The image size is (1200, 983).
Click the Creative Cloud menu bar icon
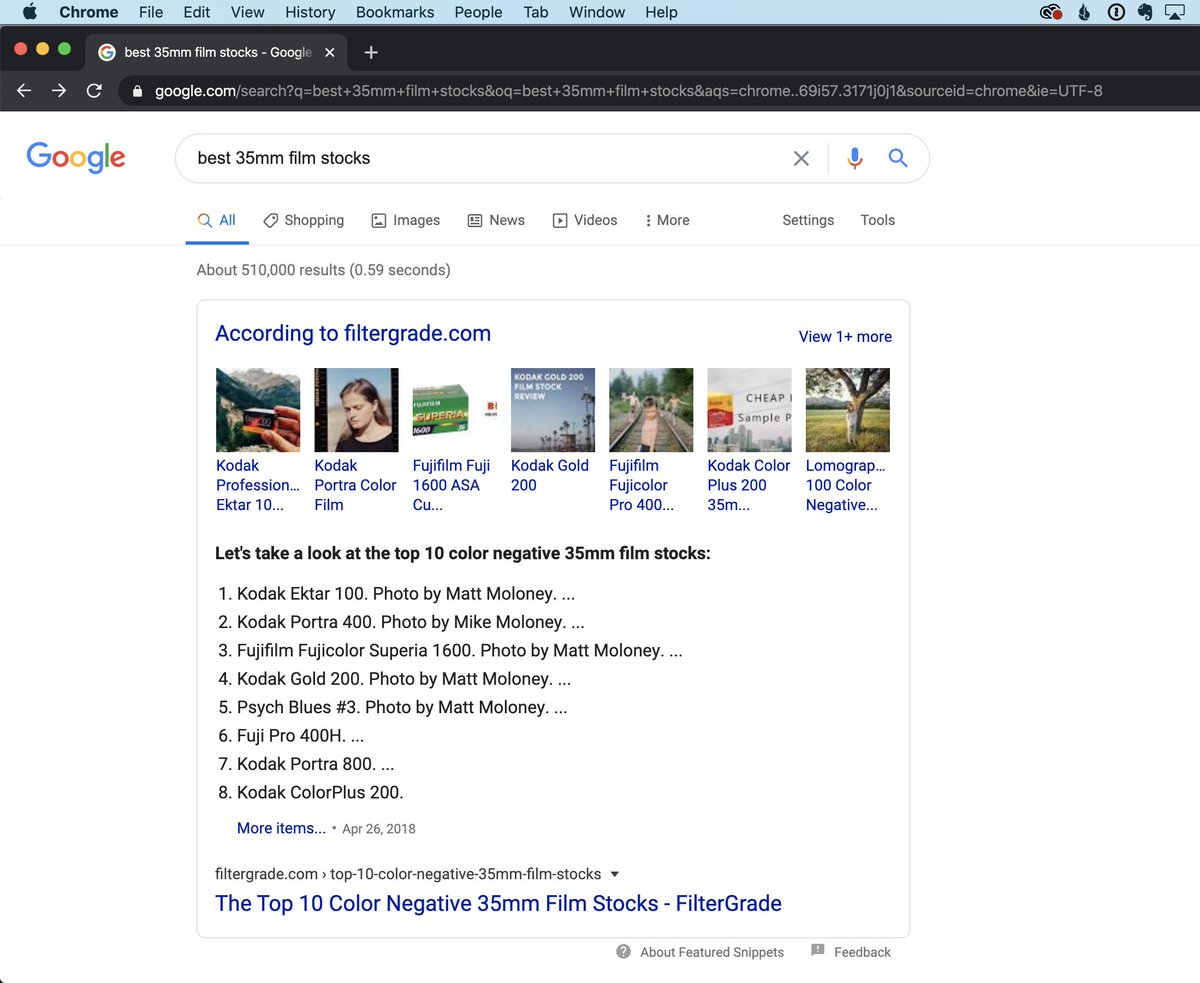click(1050, 12)
